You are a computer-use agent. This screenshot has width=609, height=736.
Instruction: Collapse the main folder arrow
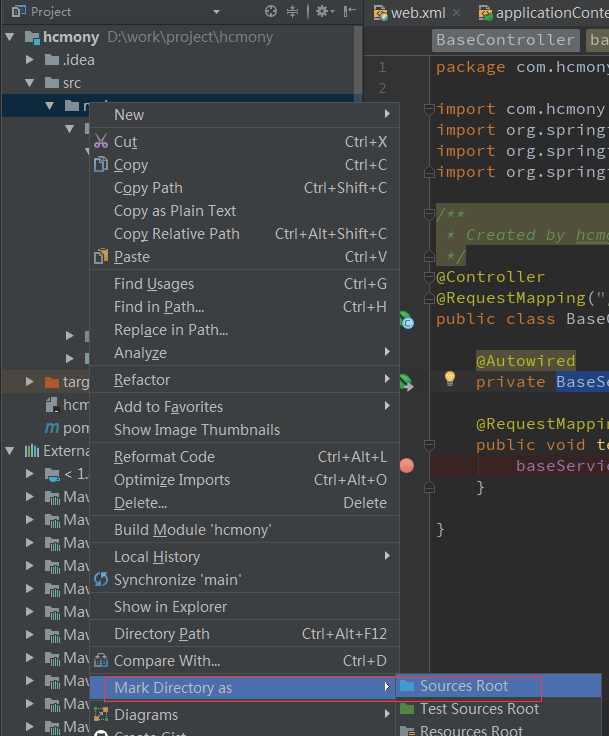pos(50,106)
